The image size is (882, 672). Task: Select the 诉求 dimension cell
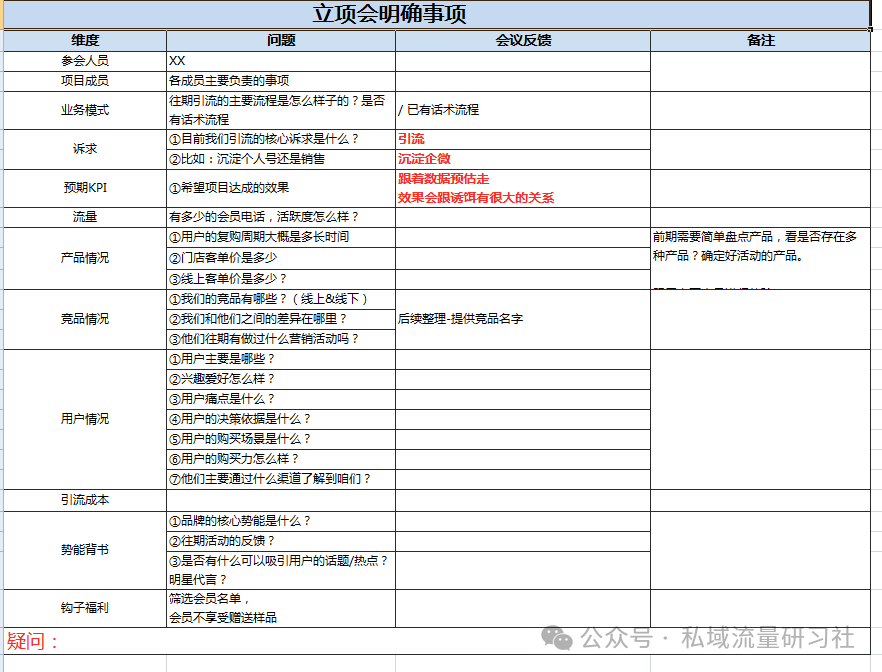pyautogui.click(x=85, y=149)
